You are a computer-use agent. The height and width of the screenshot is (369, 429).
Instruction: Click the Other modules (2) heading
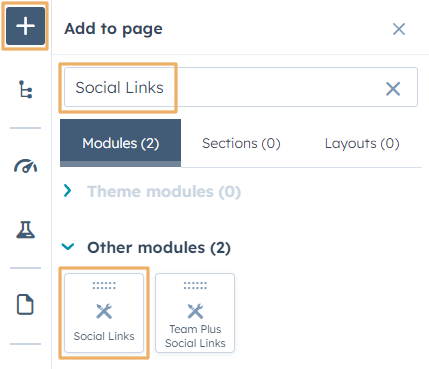pos(159,248)
